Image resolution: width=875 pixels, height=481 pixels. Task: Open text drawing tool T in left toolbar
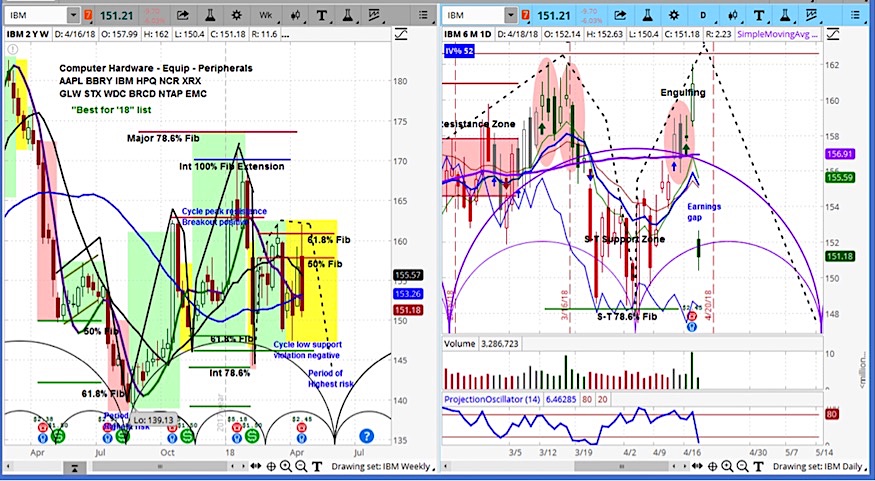pyautogui.click(x=321, y=15)
